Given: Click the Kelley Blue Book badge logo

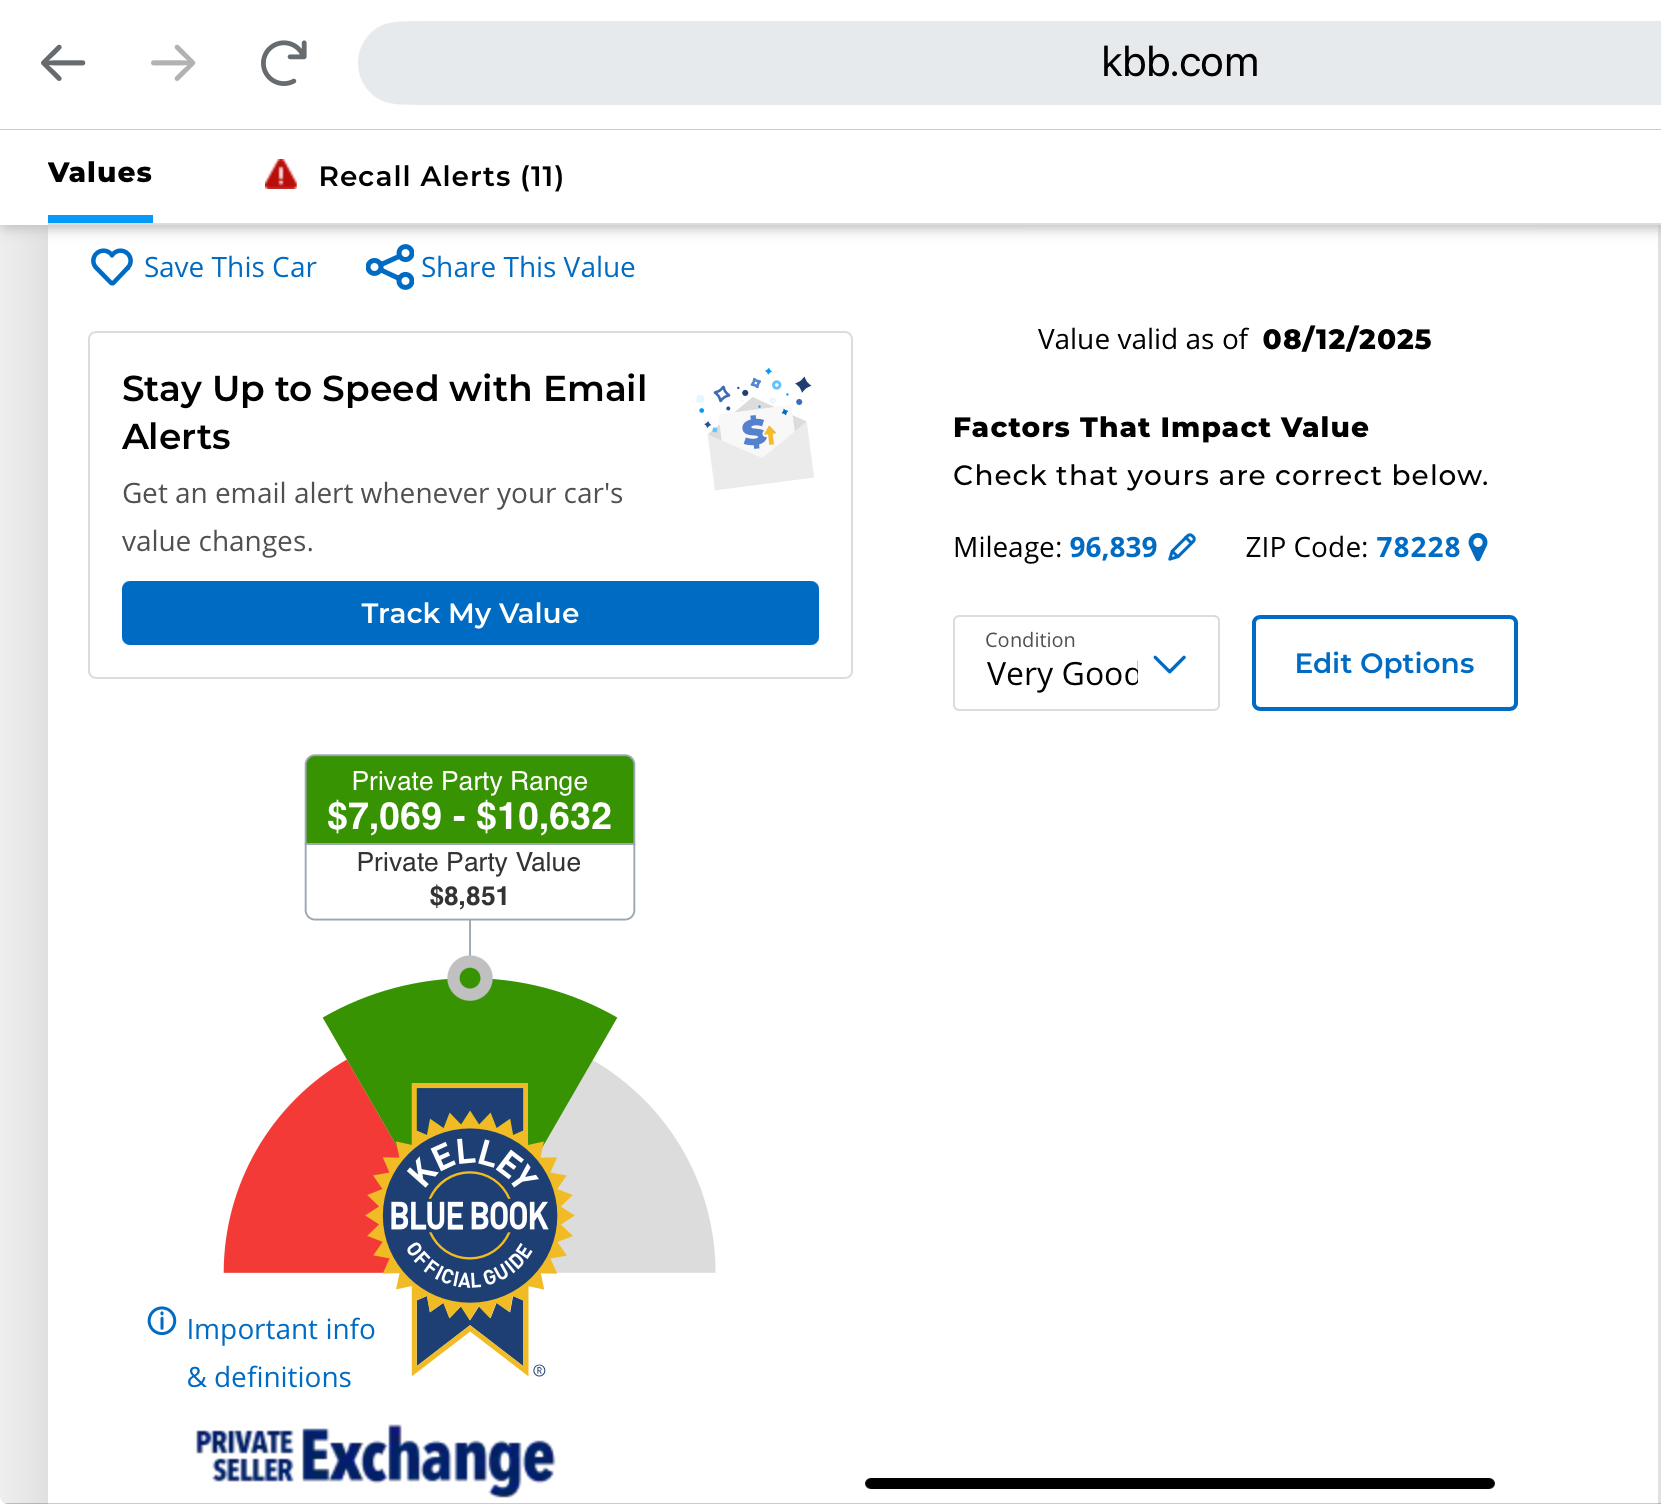Looking at the screenshot, I should 469,1217.
